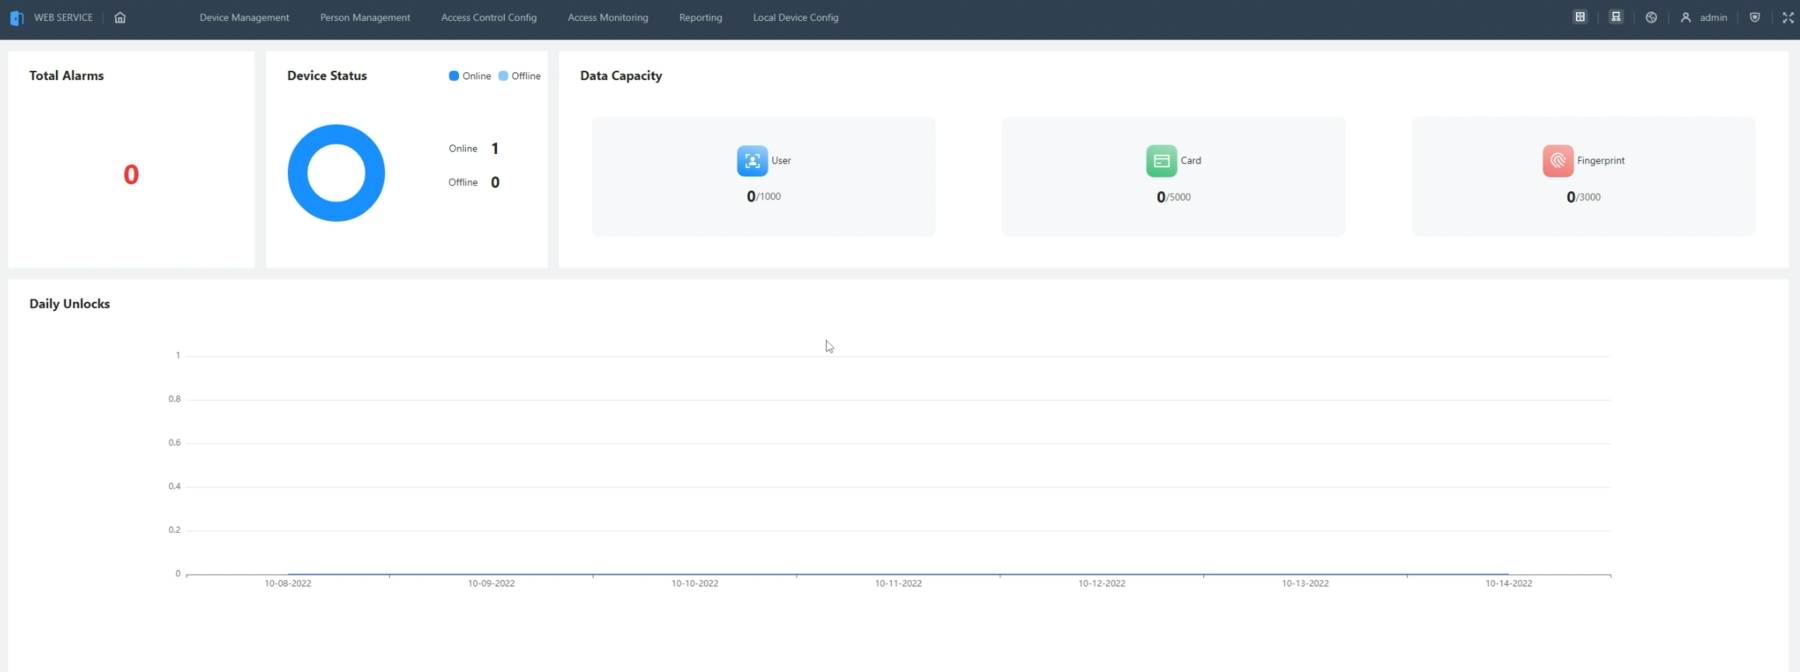Toggle the Offline legend in Device Status
The width and height of the screenshot is (1800, 672).
520,76
